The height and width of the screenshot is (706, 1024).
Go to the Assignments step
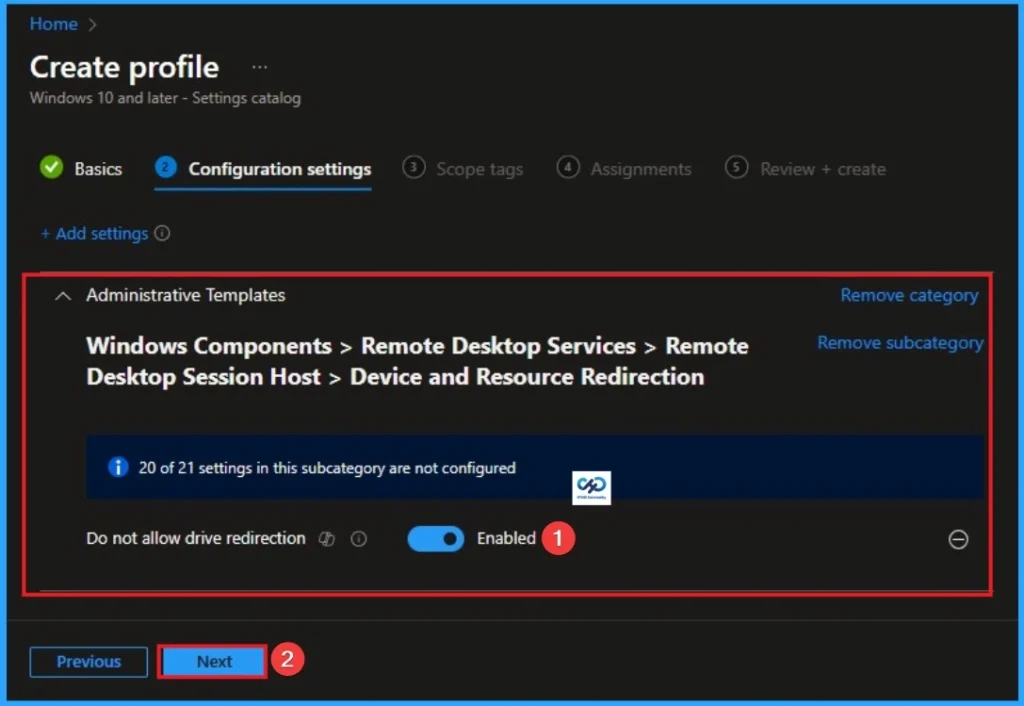pos(640,169)
